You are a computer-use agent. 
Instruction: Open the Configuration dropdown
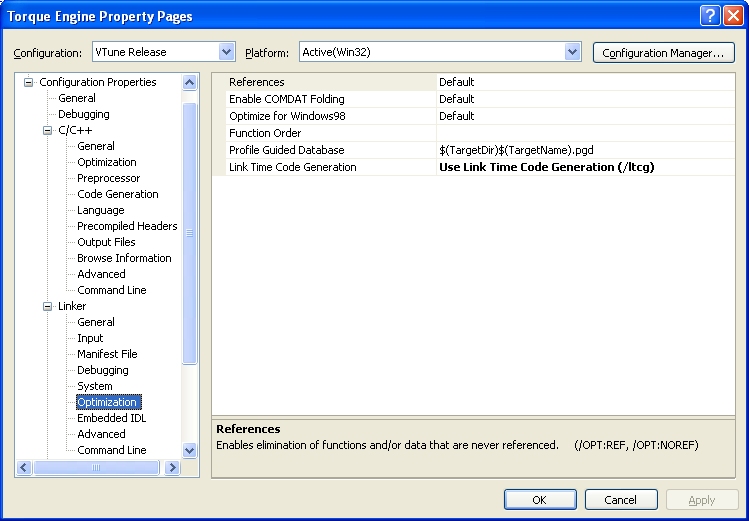[x=226, y=52]
